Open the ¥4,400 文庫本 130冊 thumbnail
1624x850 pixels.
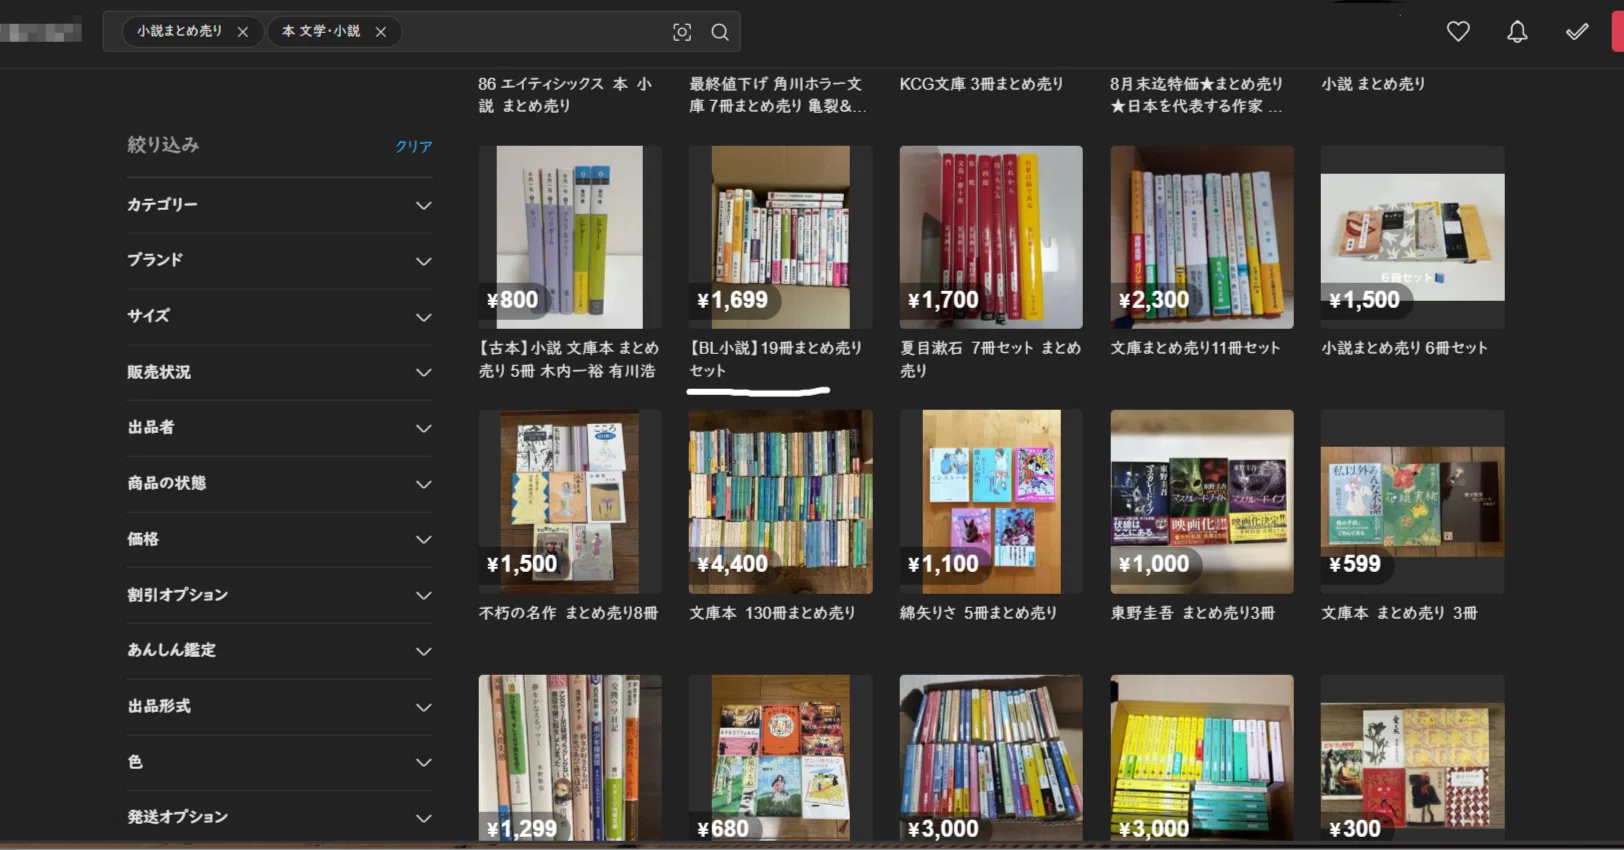click(x=780, y=502)
